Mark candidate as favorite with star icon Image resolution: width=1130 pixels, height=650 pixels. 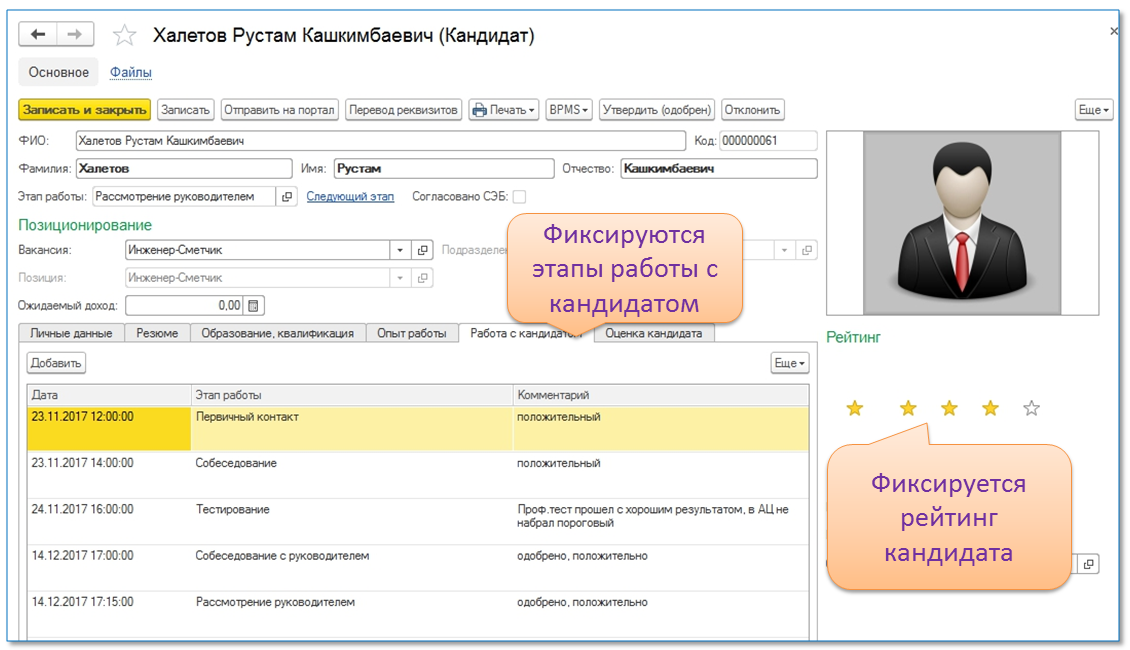pos(124,36)
